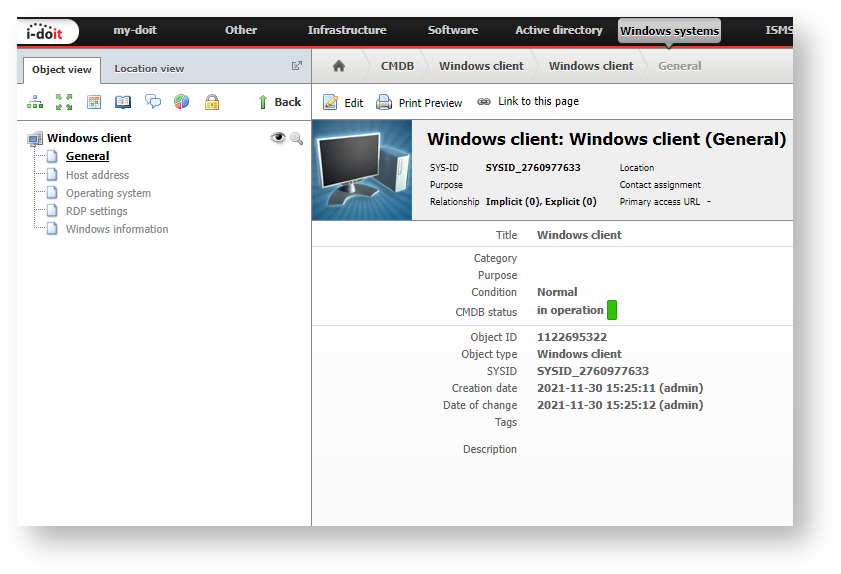The image size is (841, 574).
Task: Open the Active directory menu
Action: [x=559, y=30]
